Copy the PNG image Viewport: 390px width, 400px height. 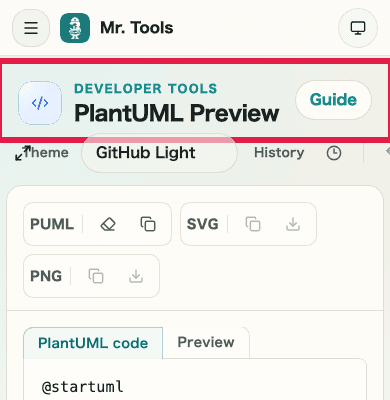coord(96,276)
